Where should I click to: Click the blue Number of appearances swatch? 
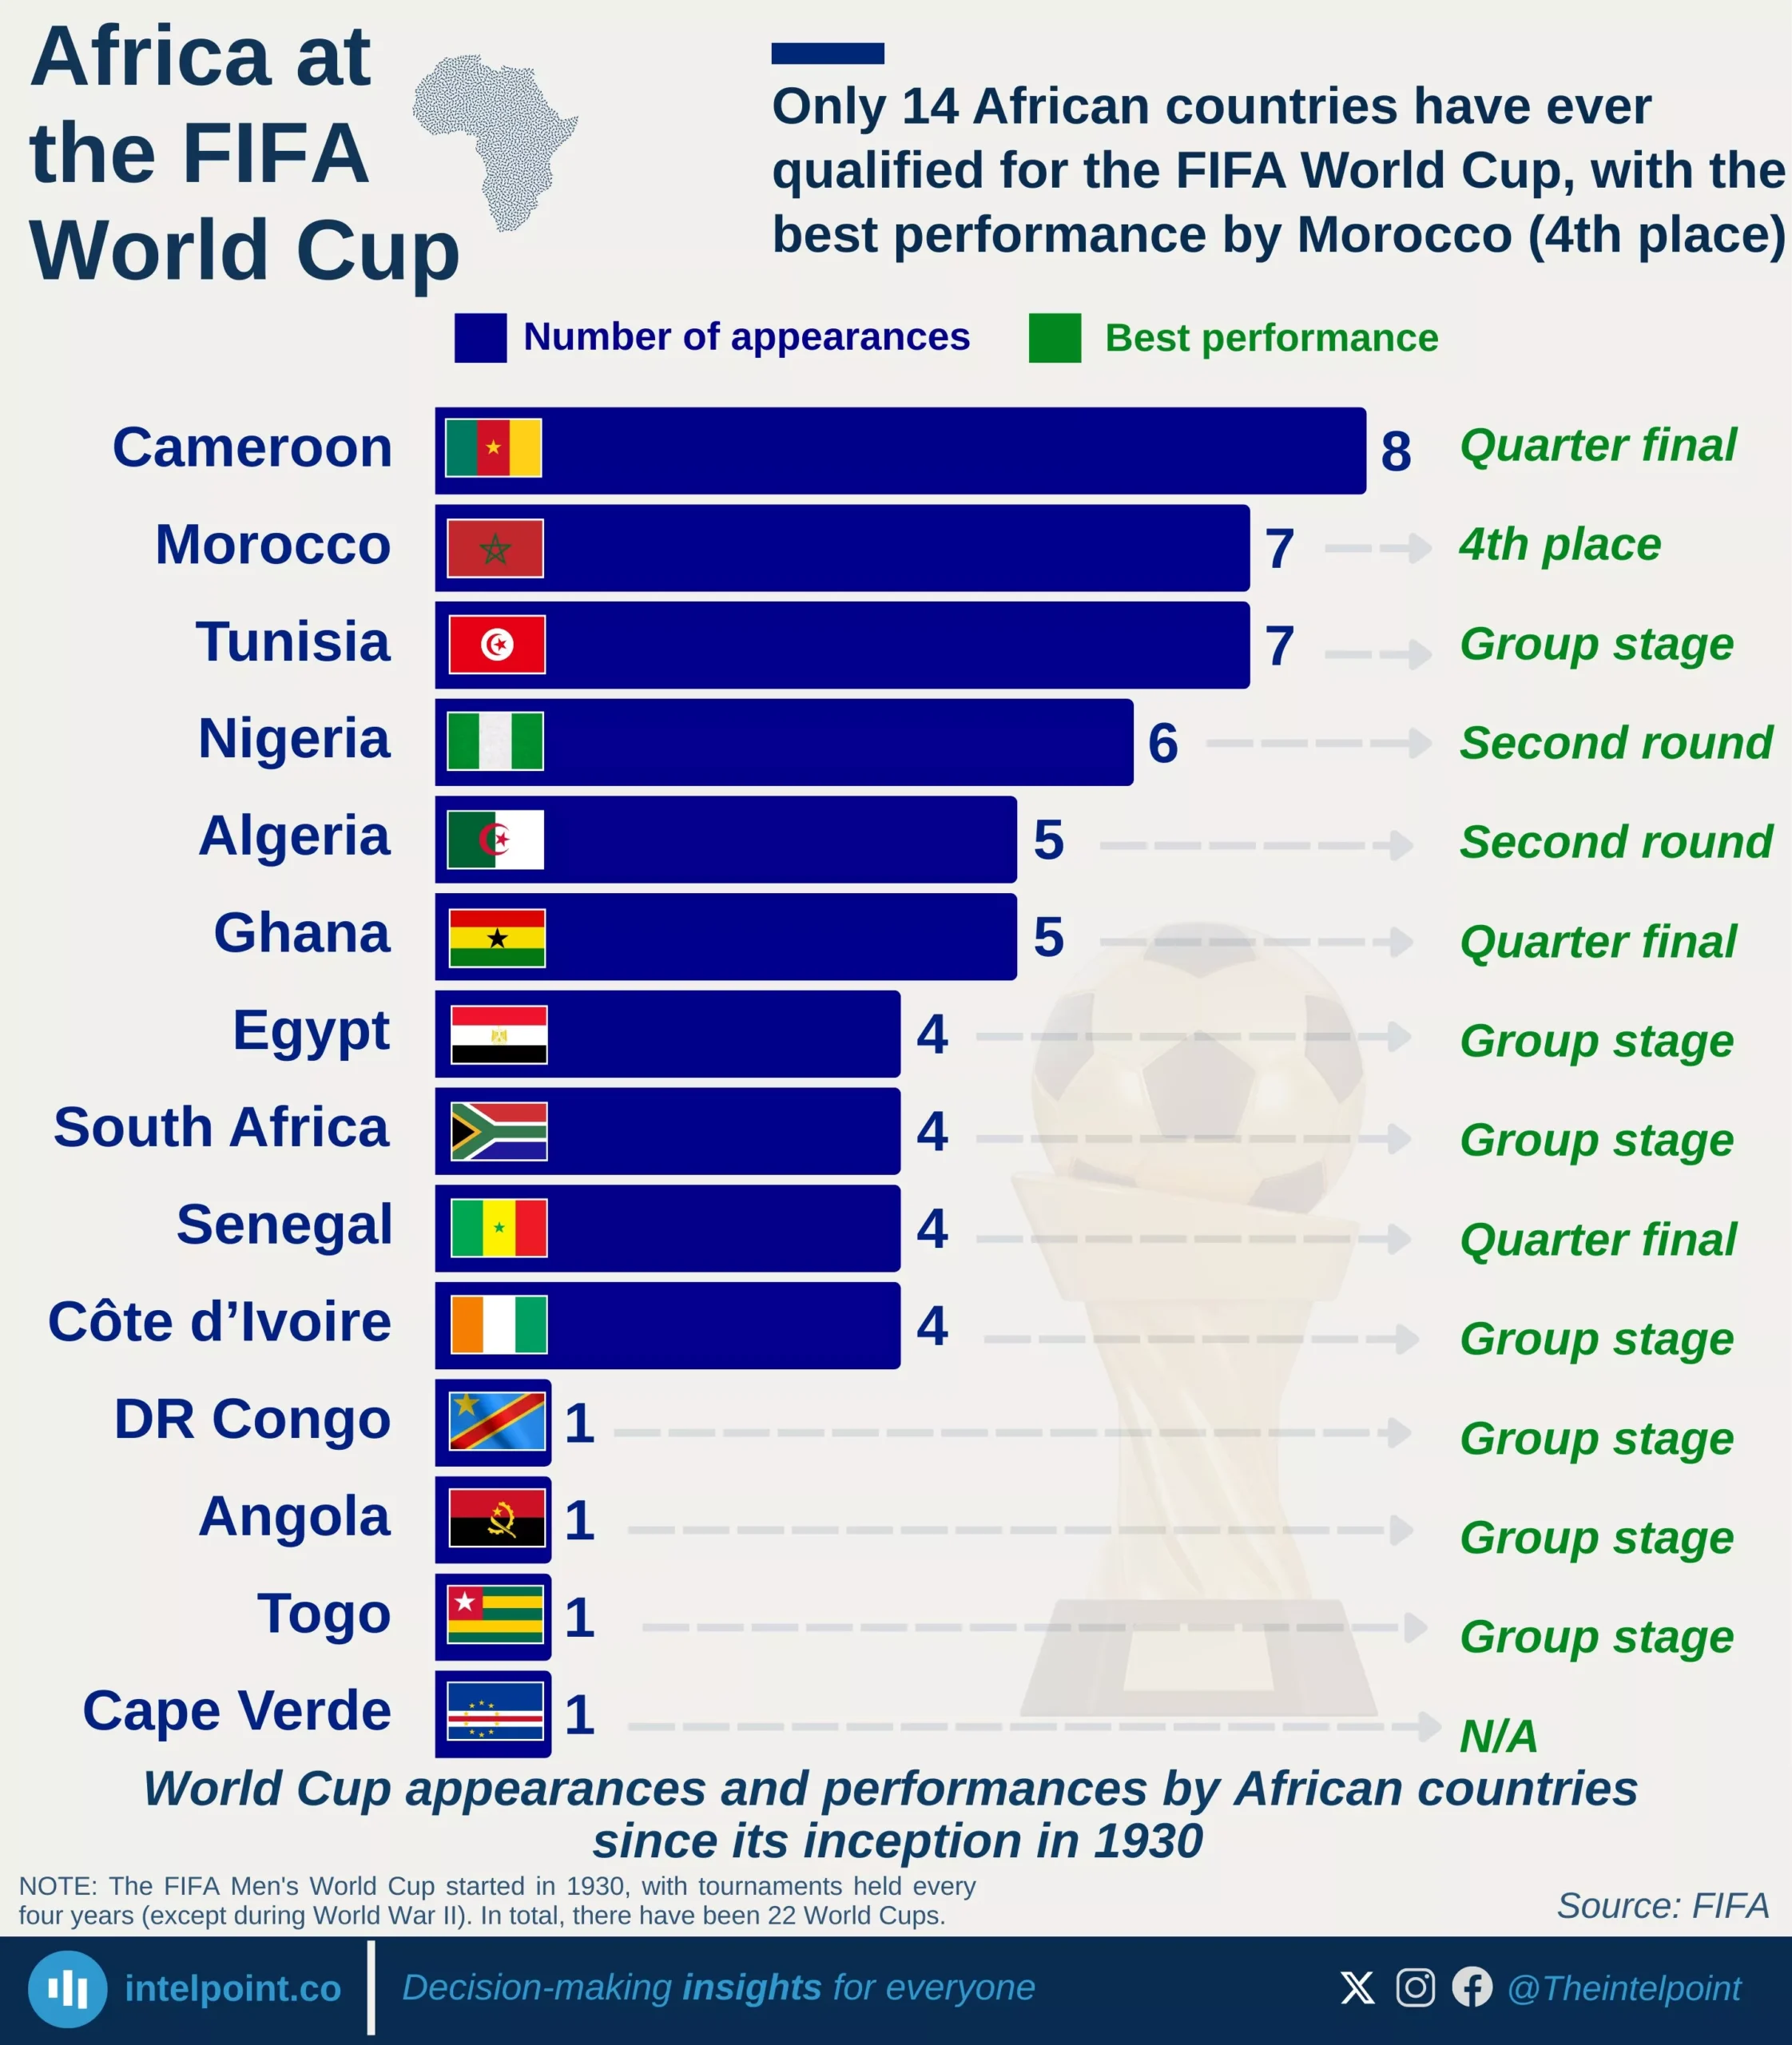(x=480, y=338)
